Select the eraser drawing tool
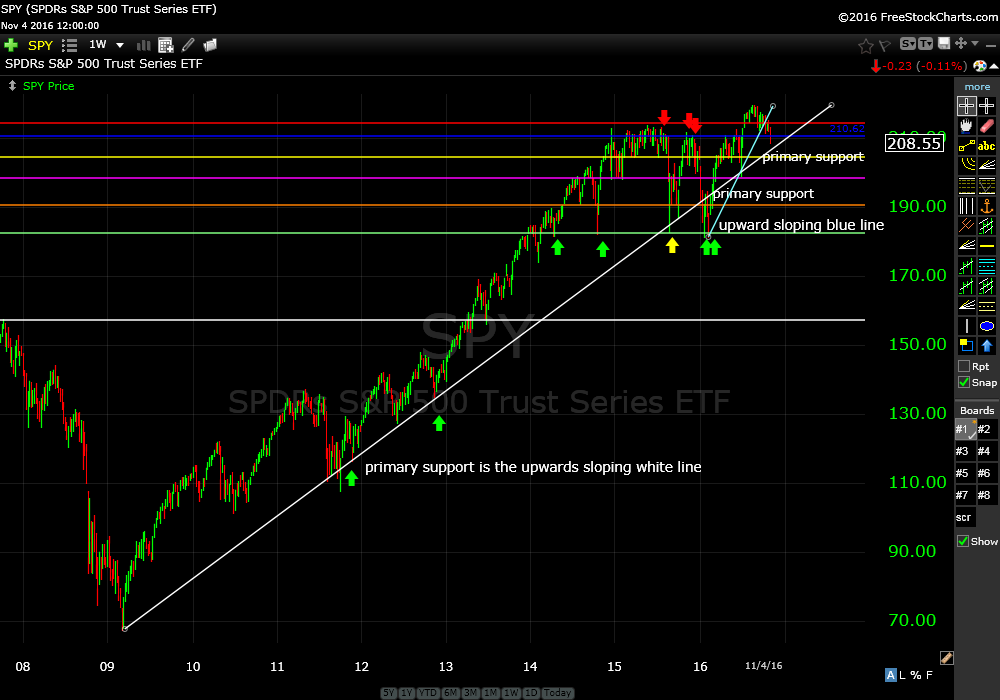 987,126
